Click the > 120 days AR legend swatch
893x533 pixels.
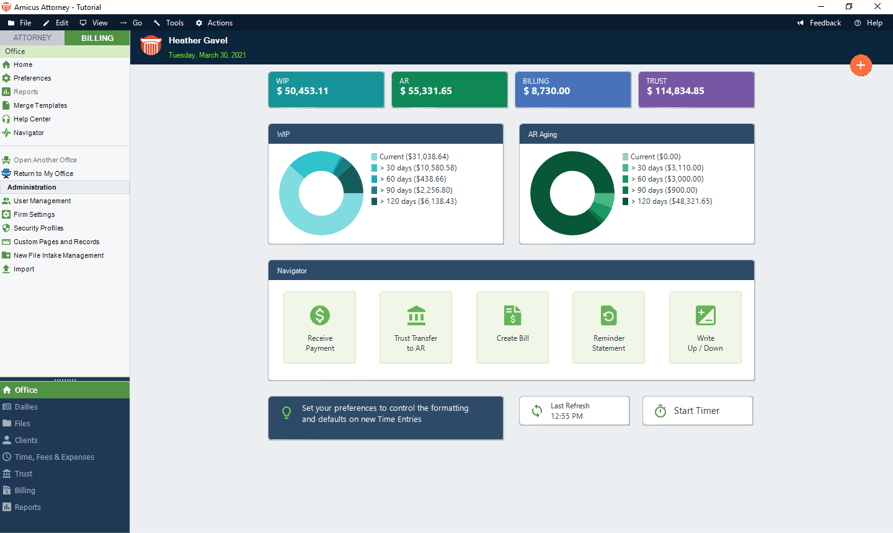coord(625,201)
